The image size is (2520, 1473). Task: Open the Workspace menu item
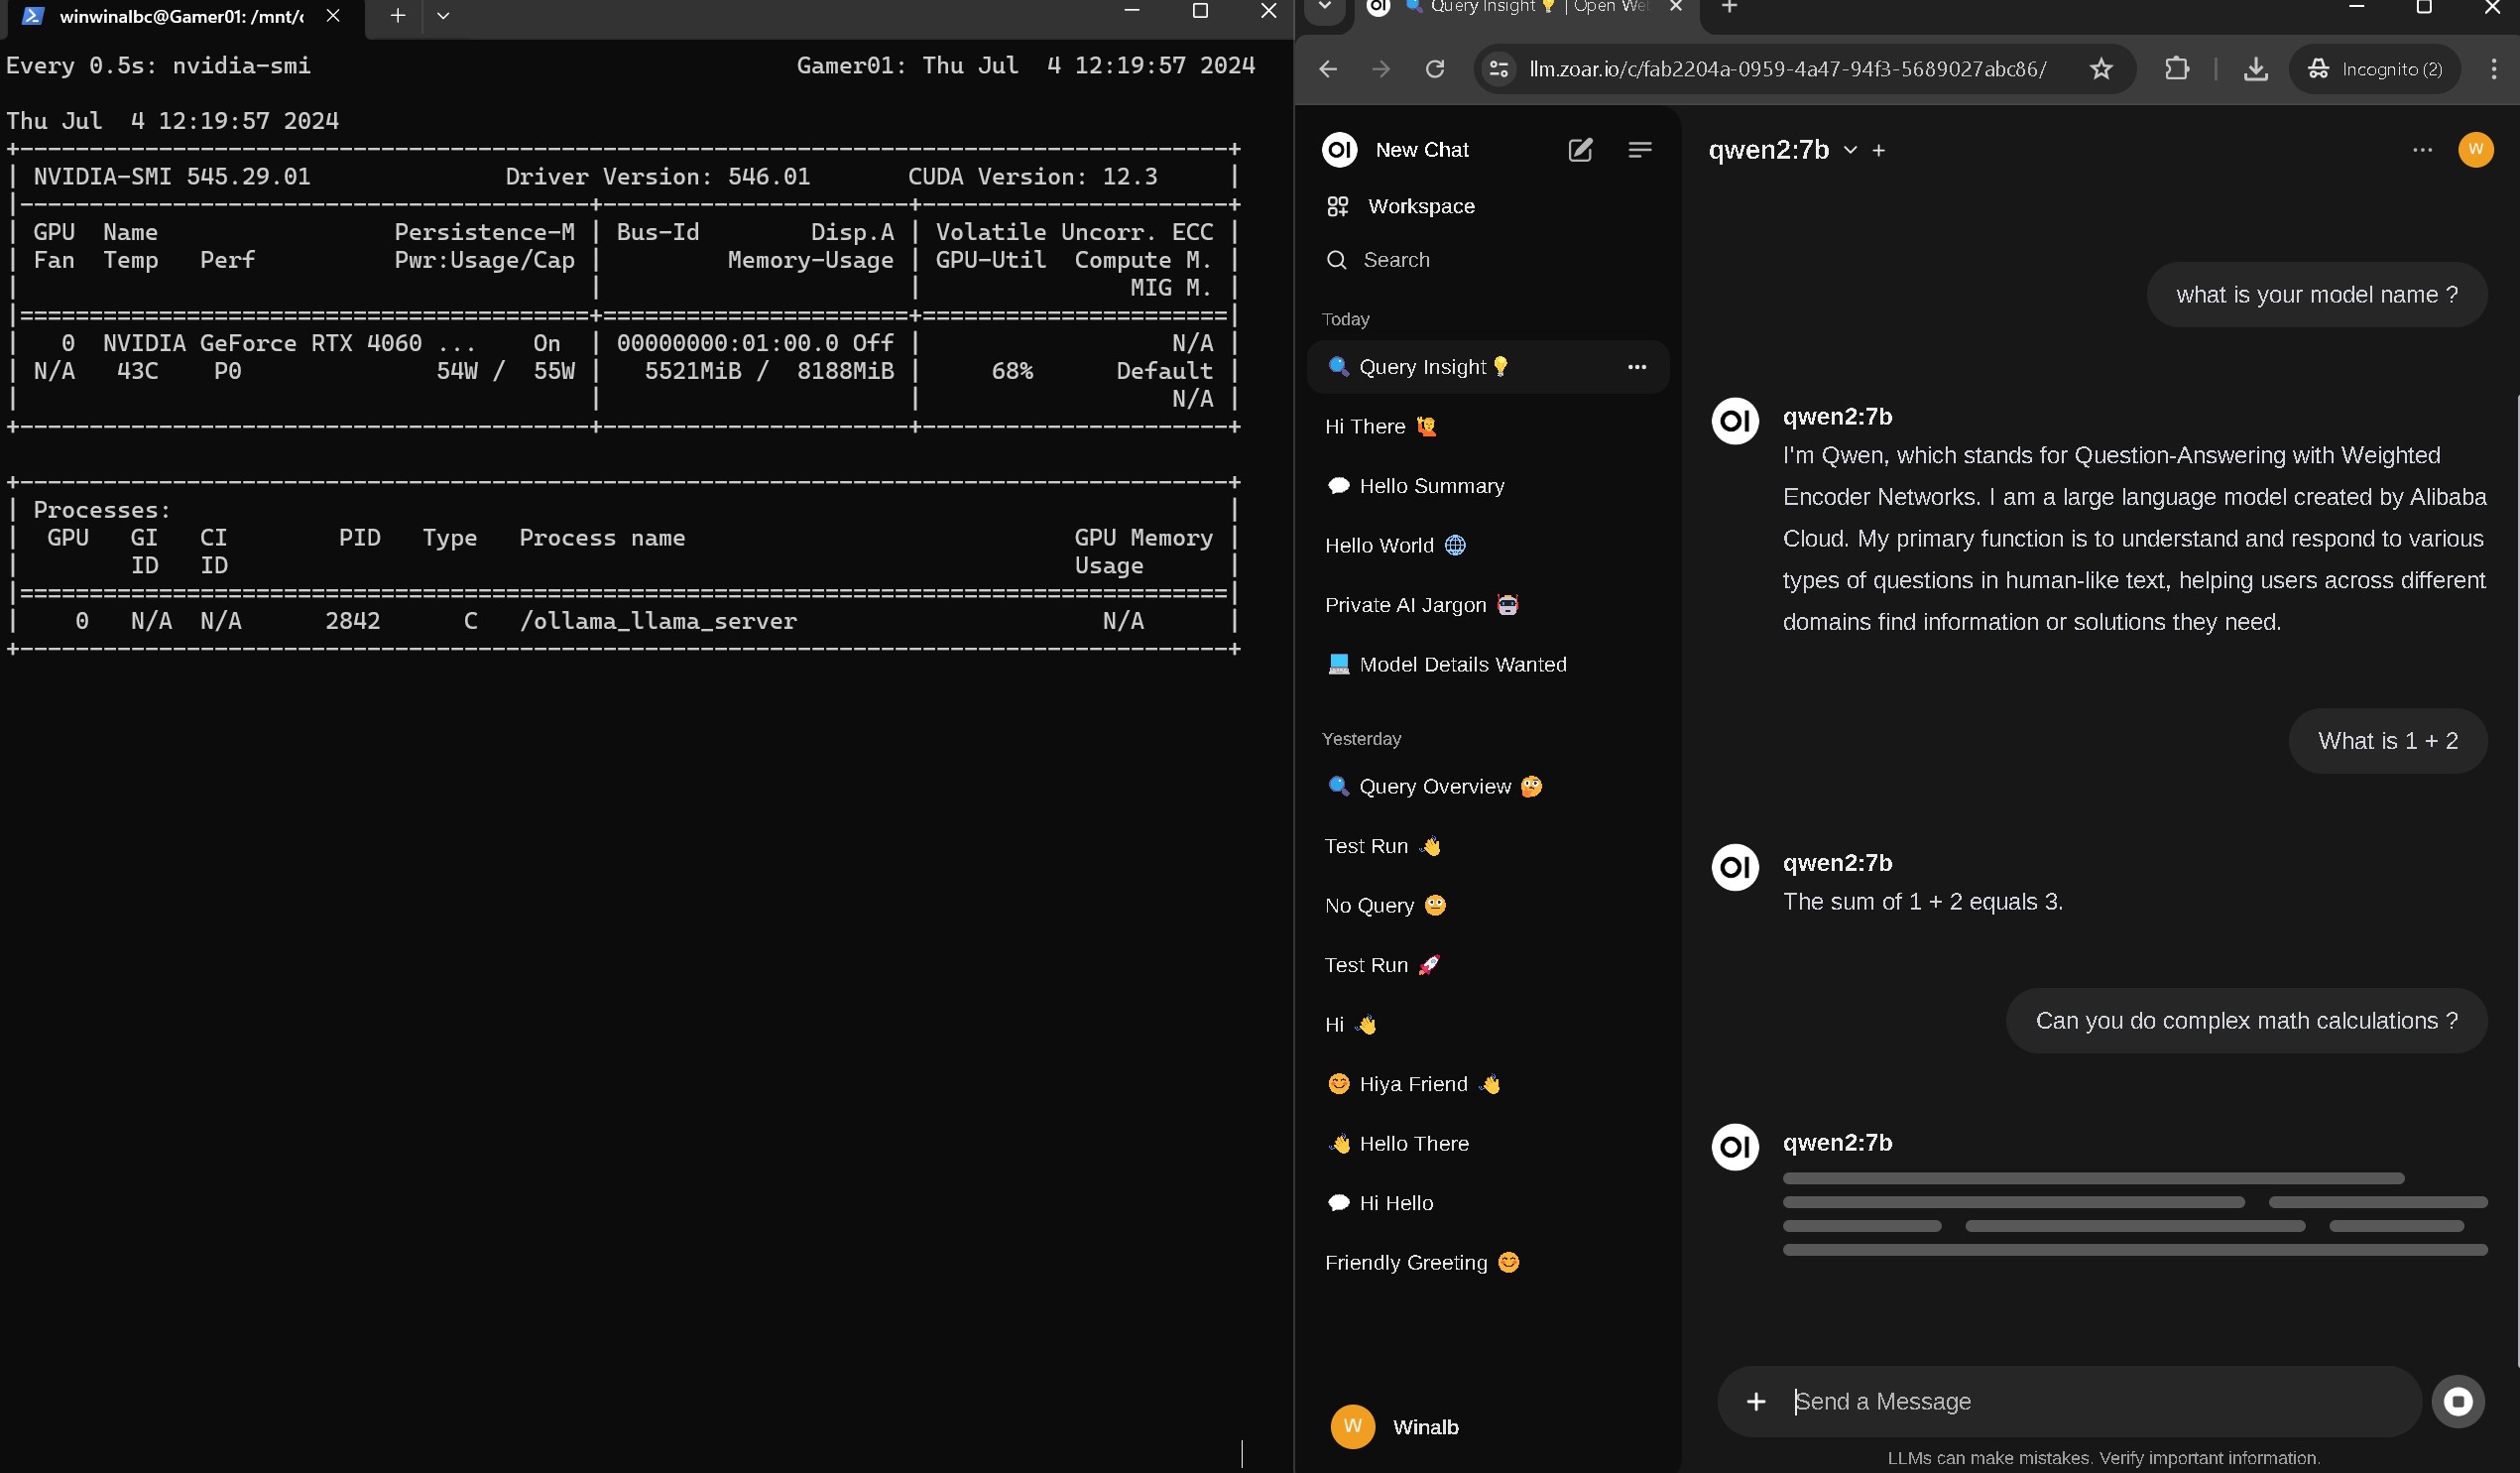click(1420, 206)
